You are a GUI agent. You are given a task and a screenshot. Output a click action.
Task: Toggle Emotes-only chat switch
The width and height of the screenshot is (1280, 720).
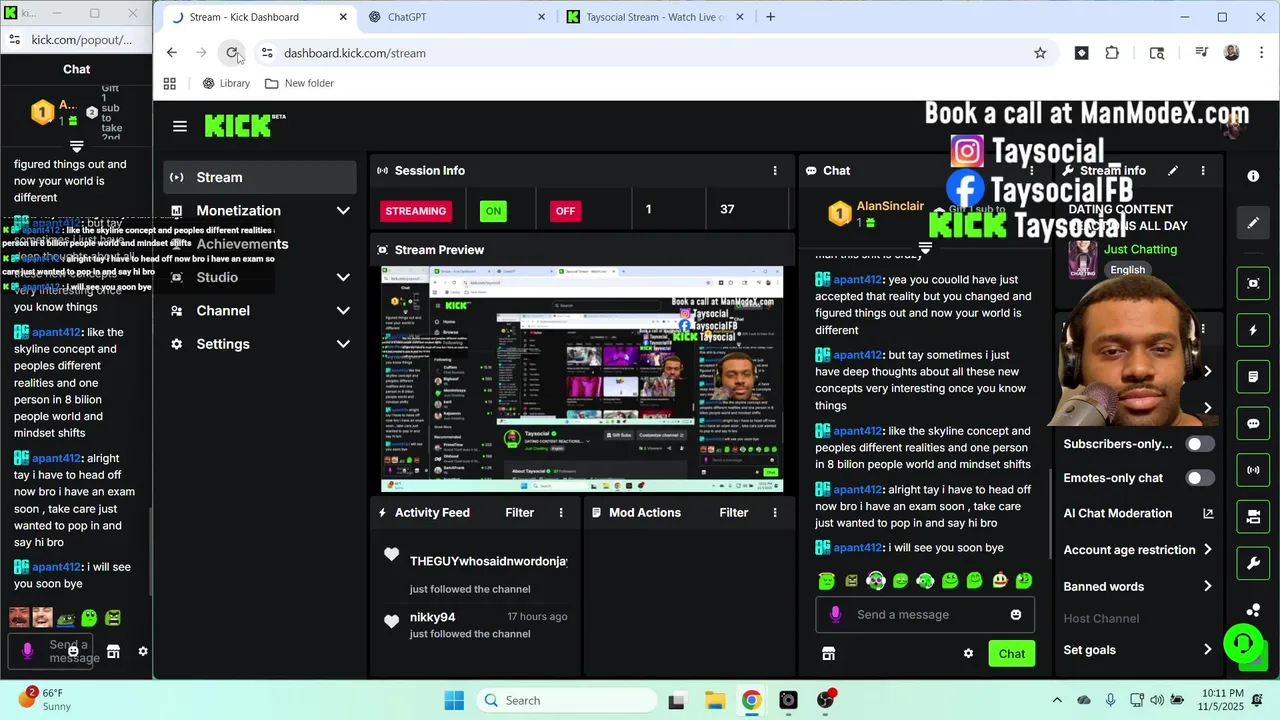[1200, 478]
